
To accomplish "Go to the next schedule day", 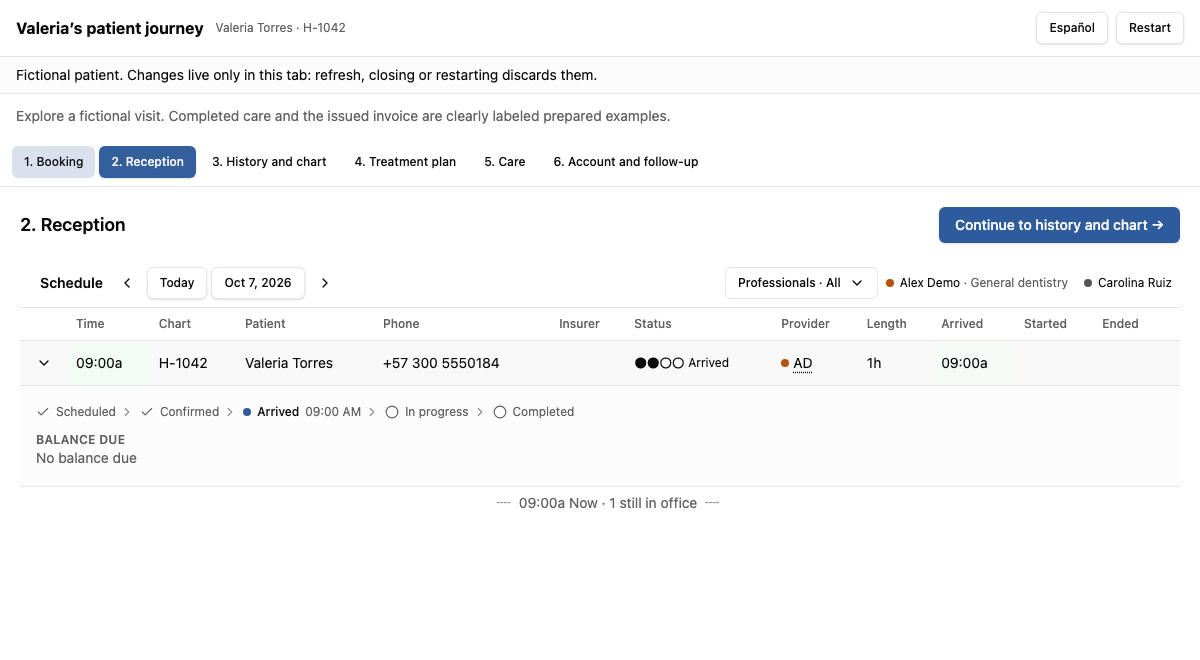I will (x=325, y=283).
